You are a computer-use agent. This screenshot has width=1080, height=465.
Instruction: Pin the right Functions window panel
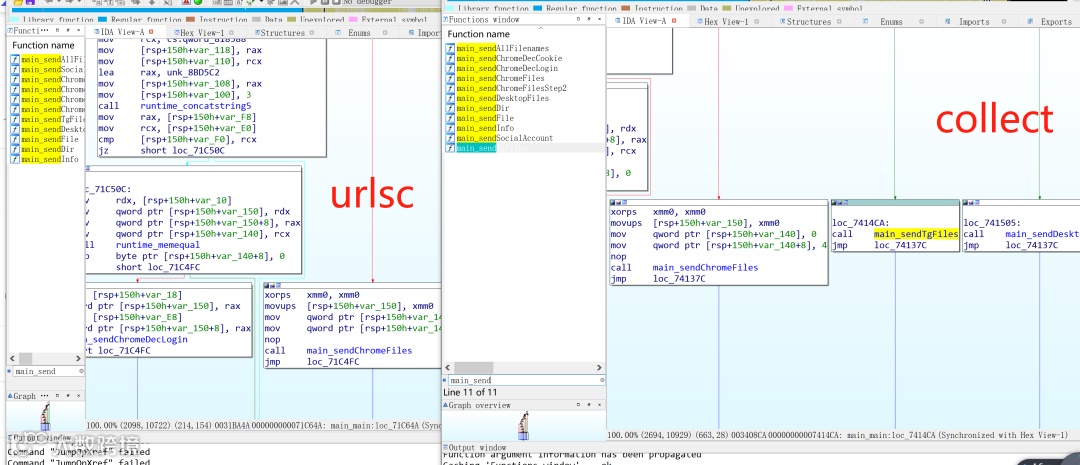pos(588,19)
